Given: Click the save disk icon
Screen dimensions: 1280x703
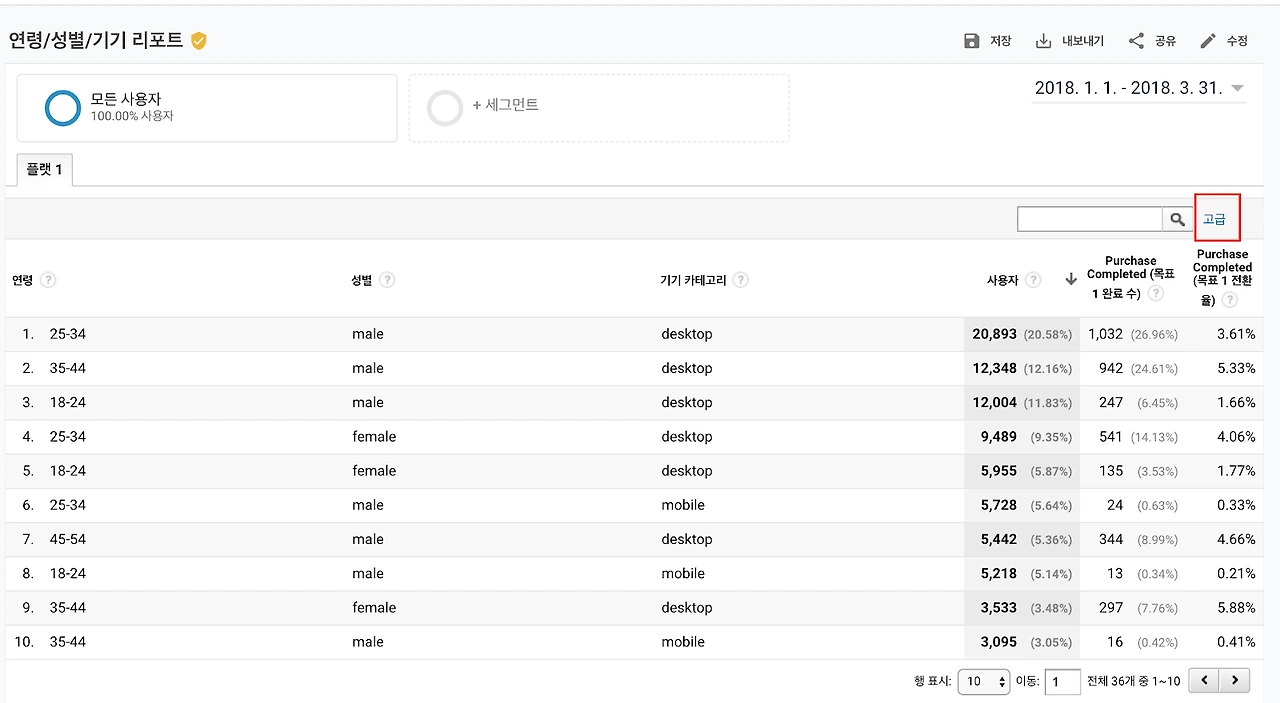Looking at the screenshot, I should (x=971, y=41).
